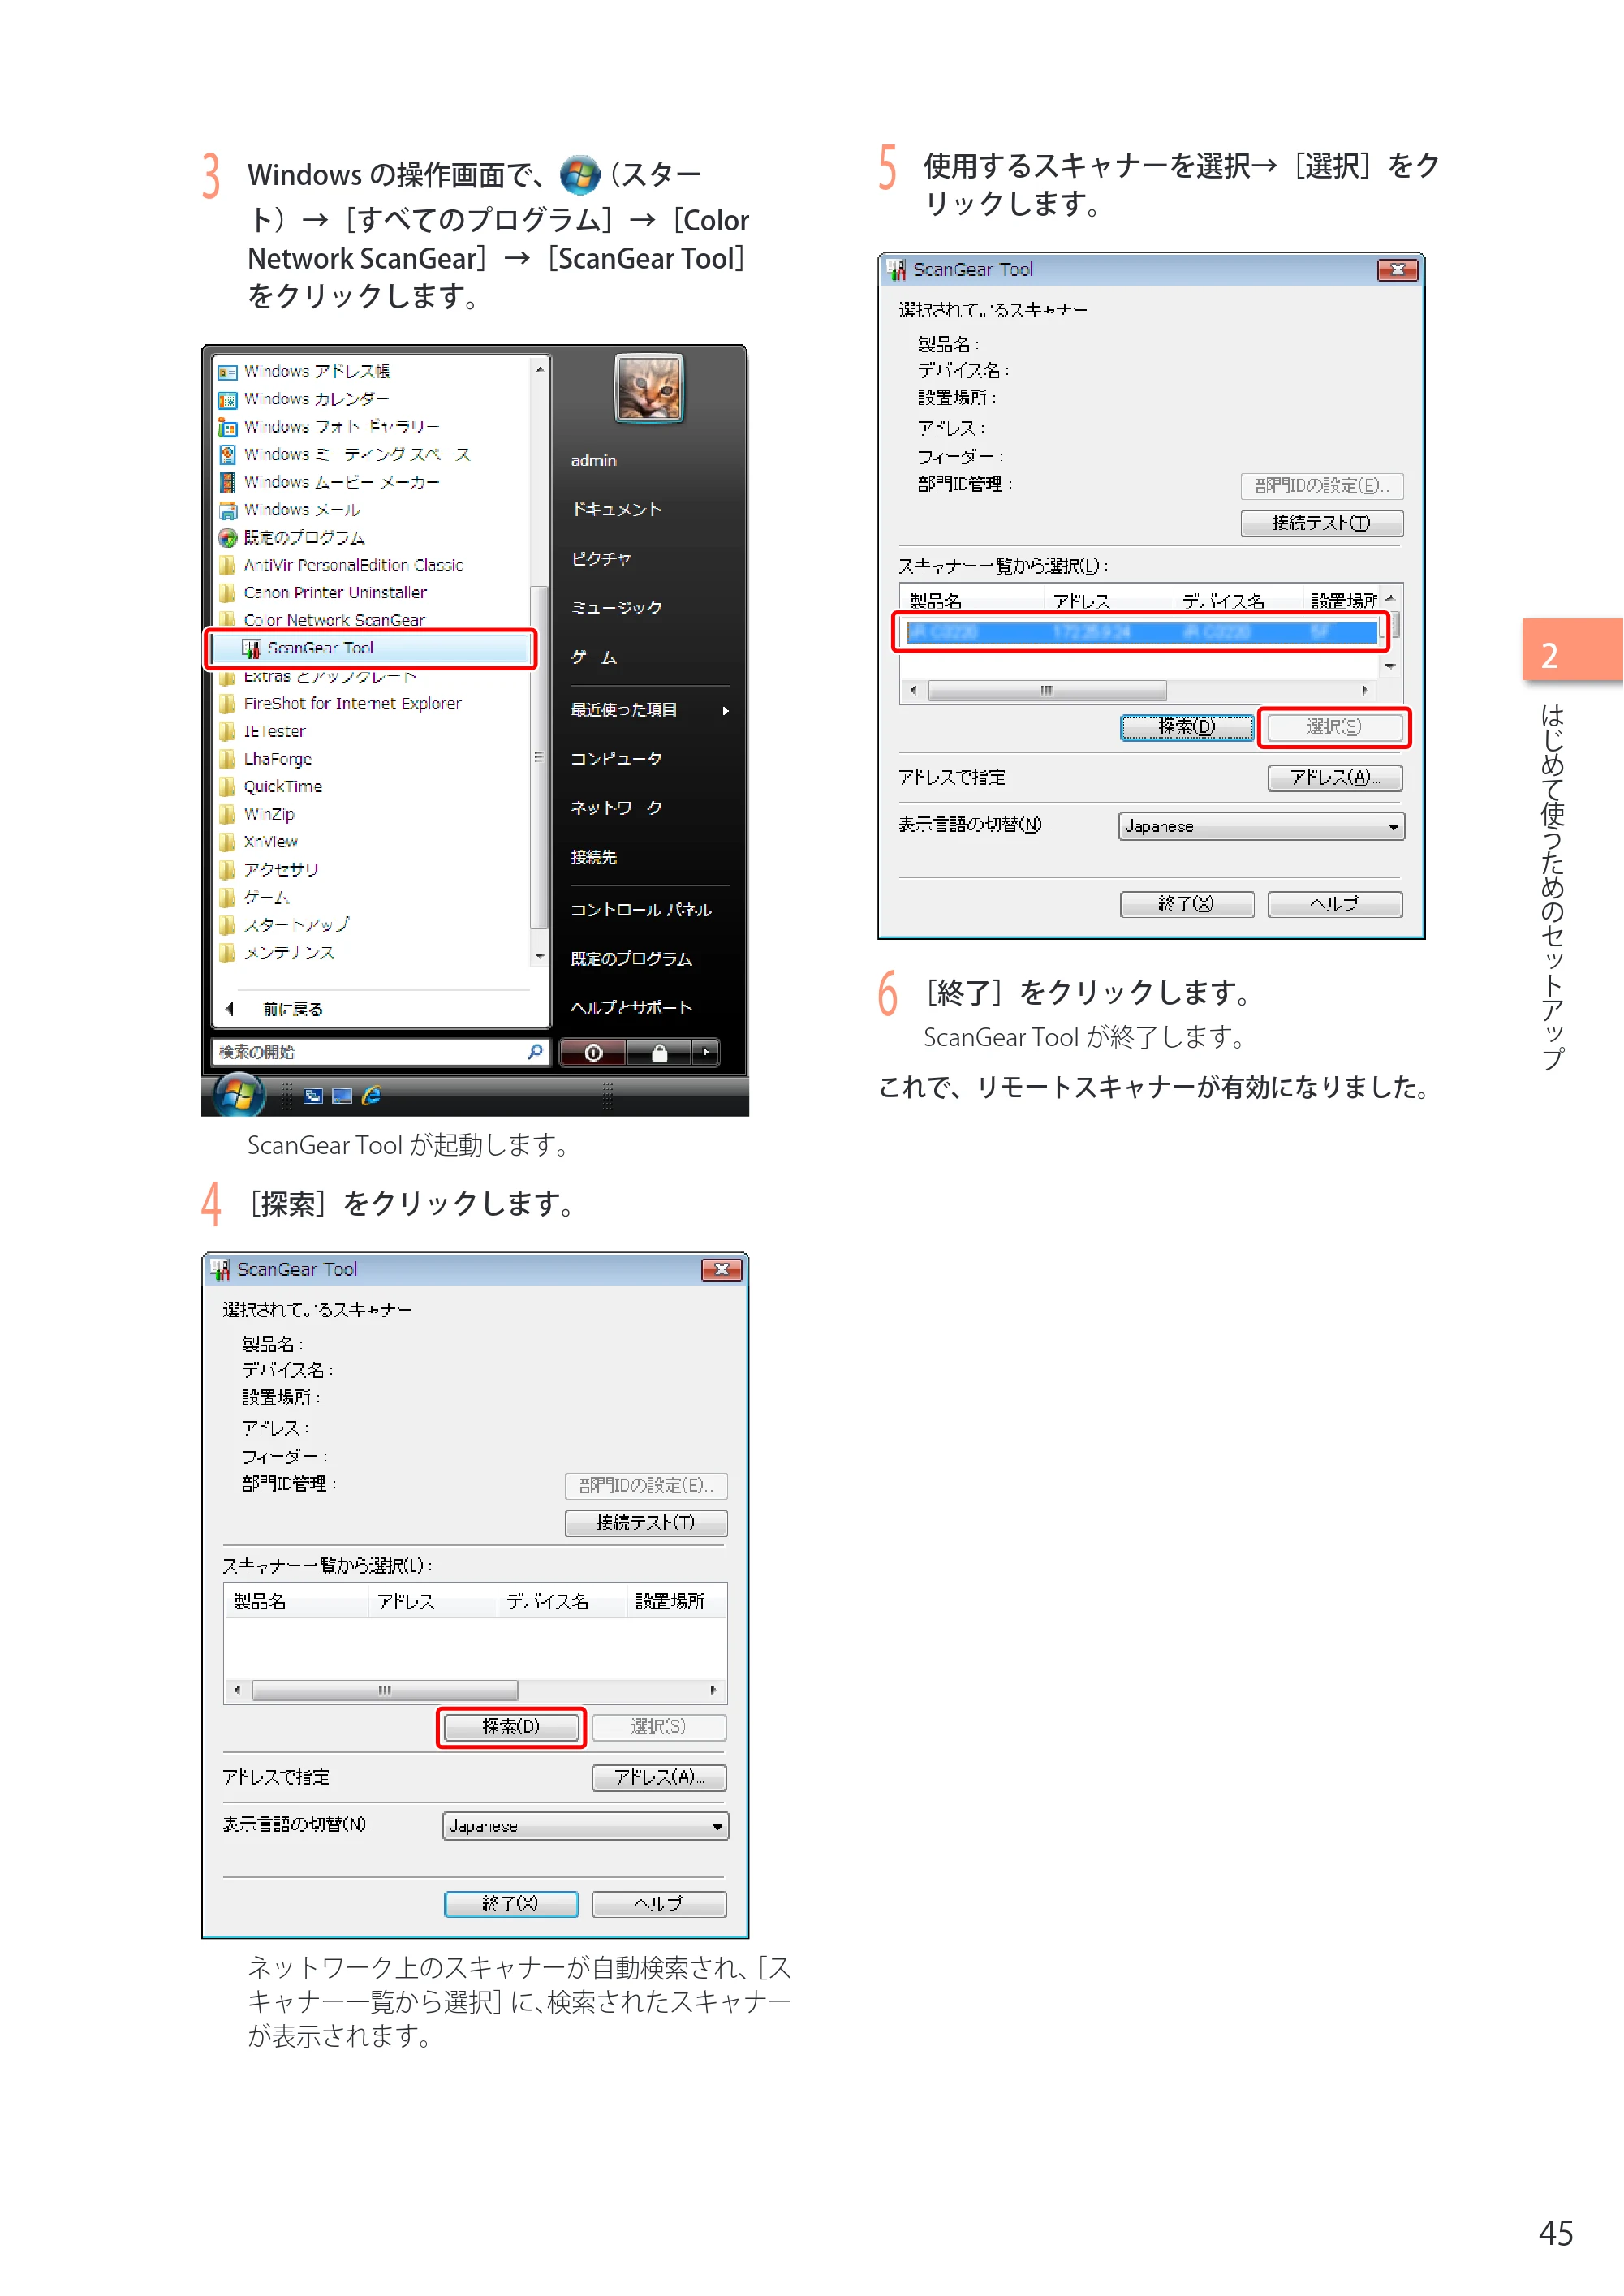
Task: Open Windows カレンダー in program list
Action: click(x=304, y=399)
